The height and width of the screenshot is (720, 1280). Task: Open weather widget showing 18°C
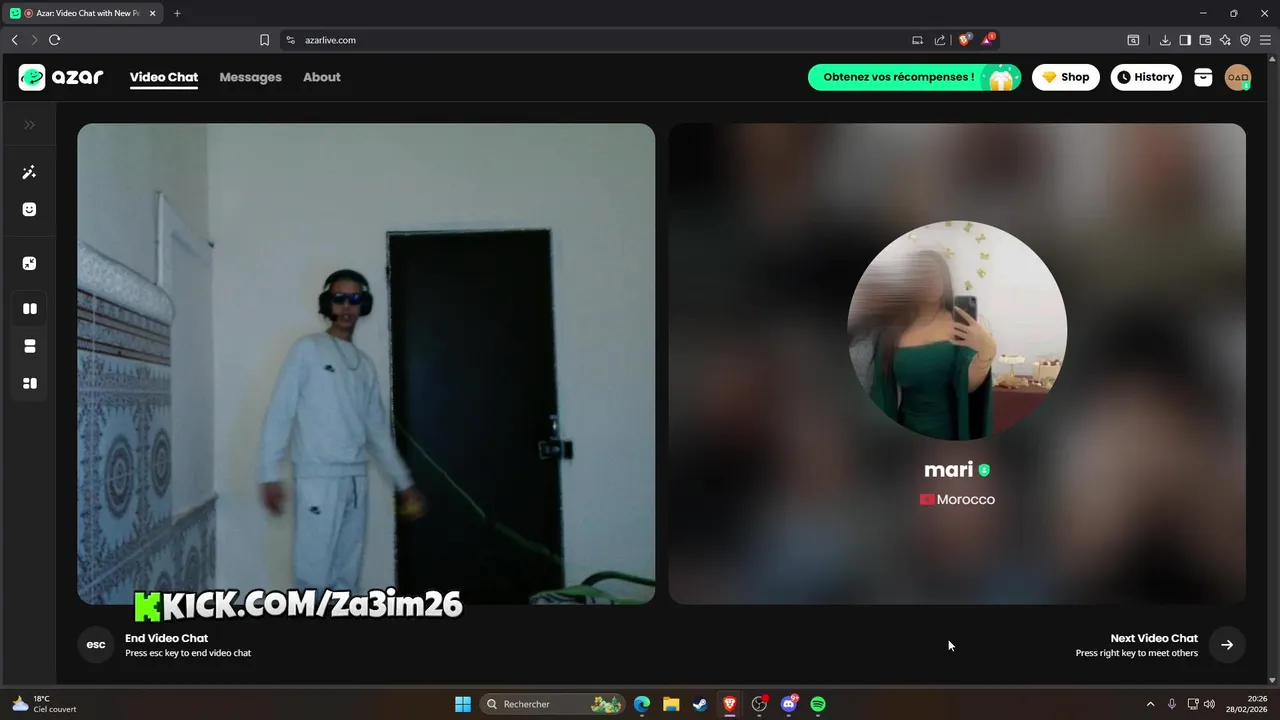44,704
